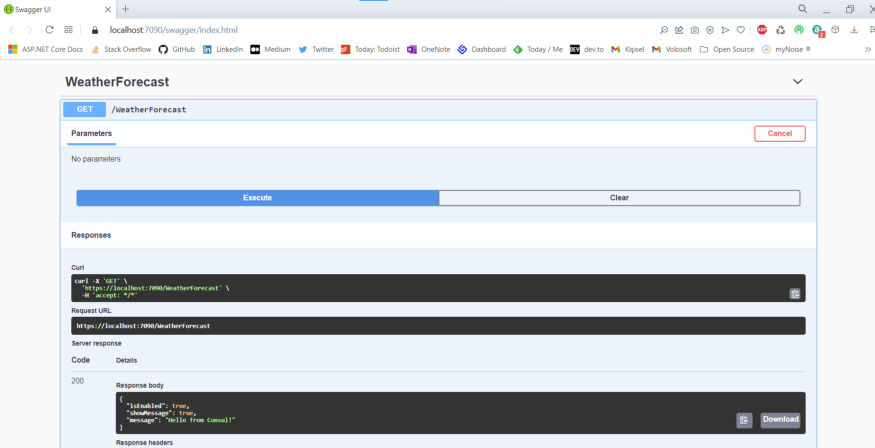Cancel the try-it-out mode
The height and width of the screenshot is (448, 875).
pyautogui.click(x=780, y=134)
